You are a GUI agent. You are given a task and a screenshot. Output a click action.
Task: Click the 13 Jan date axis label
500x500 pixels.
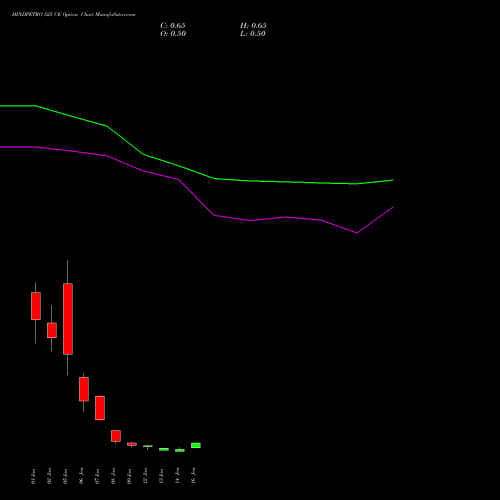(161, 476)
